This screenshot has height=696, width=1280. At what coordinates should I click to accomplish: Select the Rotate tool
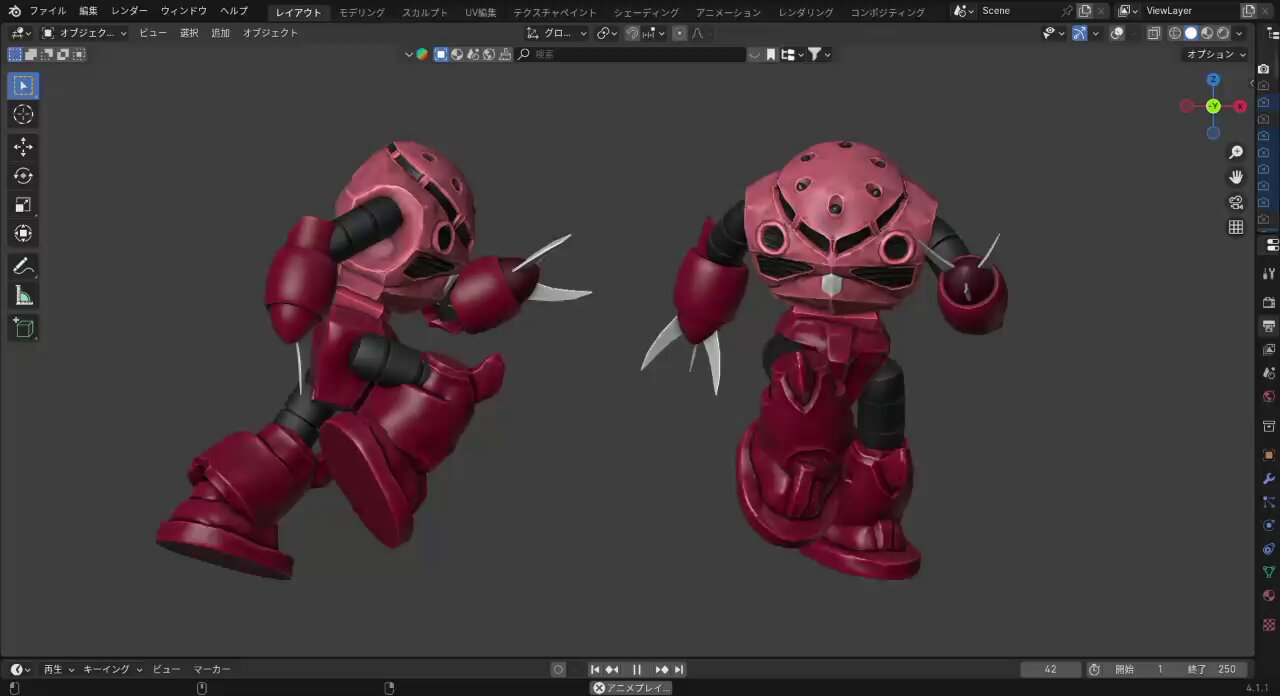coord(23,176)
